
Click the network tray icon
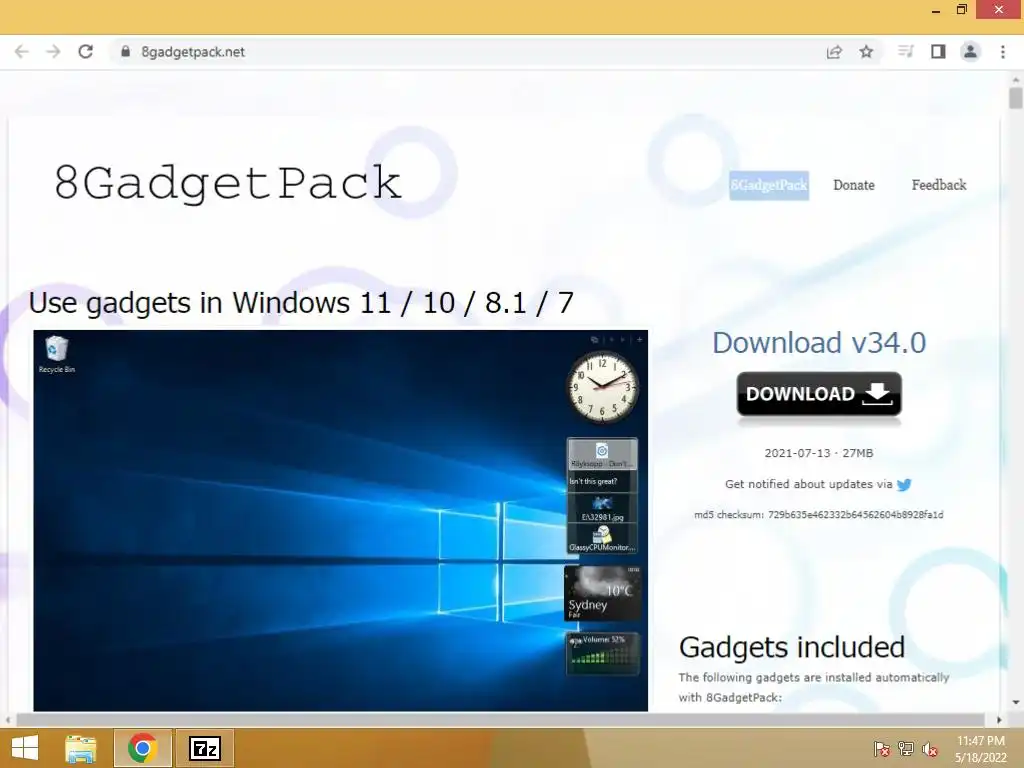[x=906, y=748]
